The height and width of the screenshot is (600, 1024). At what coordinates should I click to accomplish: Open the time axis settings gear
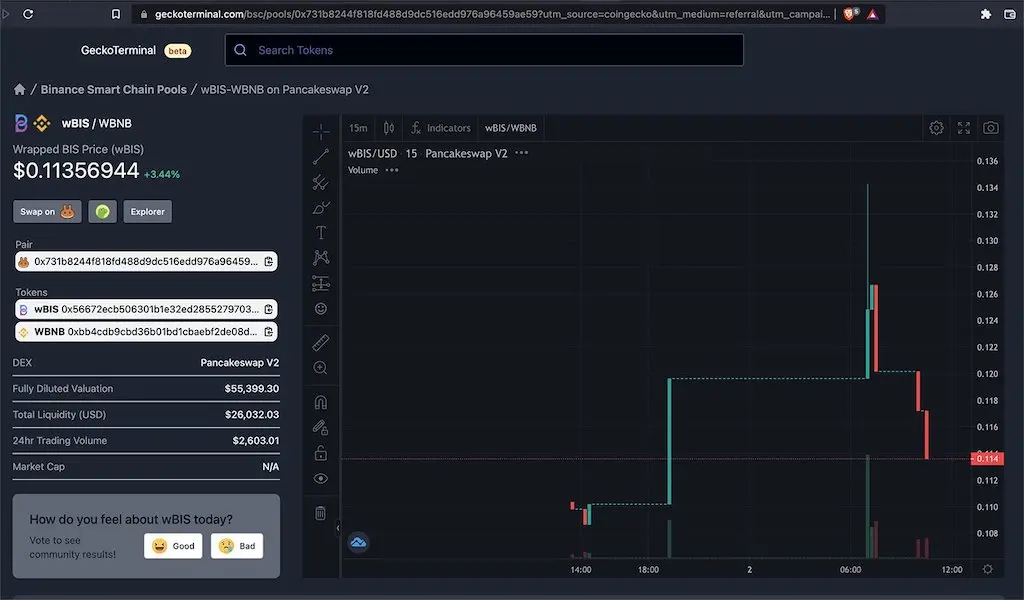pos(988,569)
